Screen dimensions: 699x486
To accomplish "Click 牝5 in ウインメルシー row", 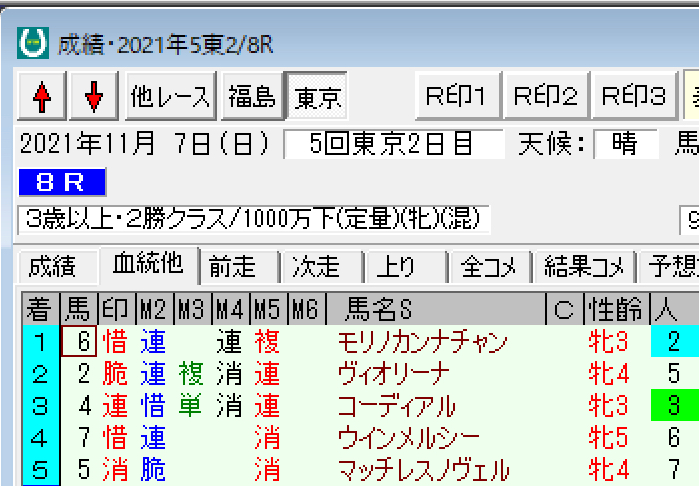I will [609, 438].
